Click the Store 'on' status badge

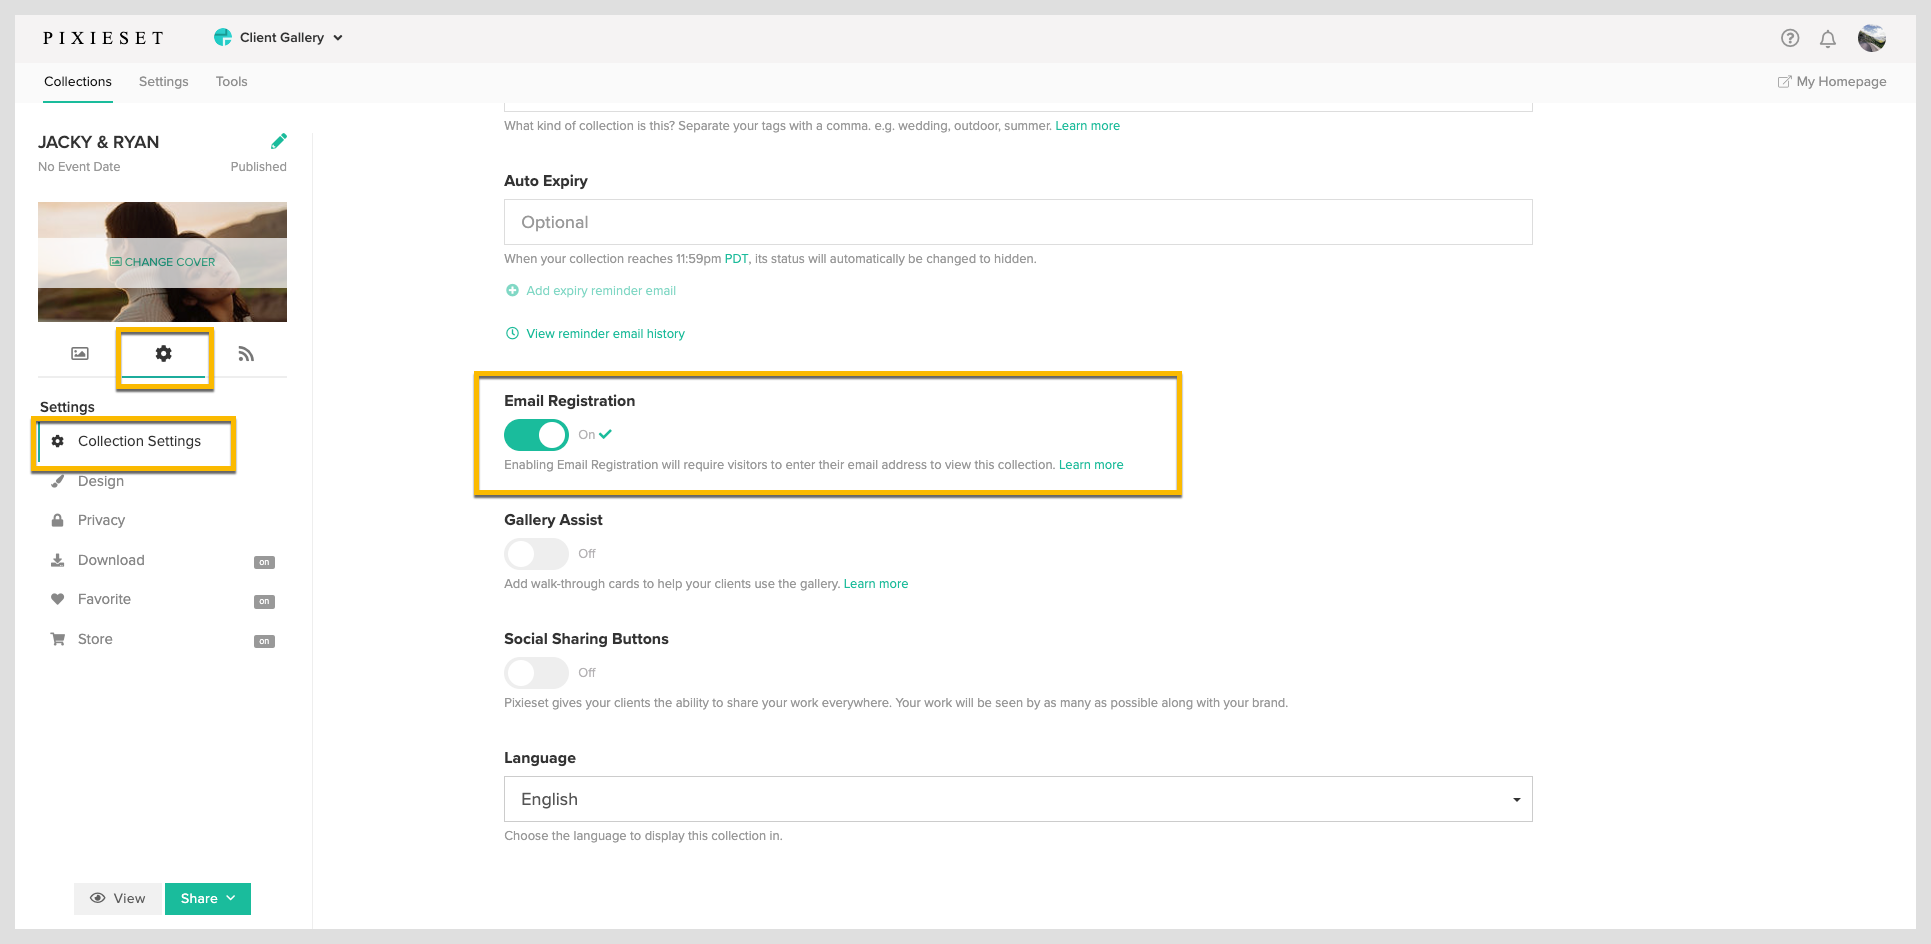264,641
